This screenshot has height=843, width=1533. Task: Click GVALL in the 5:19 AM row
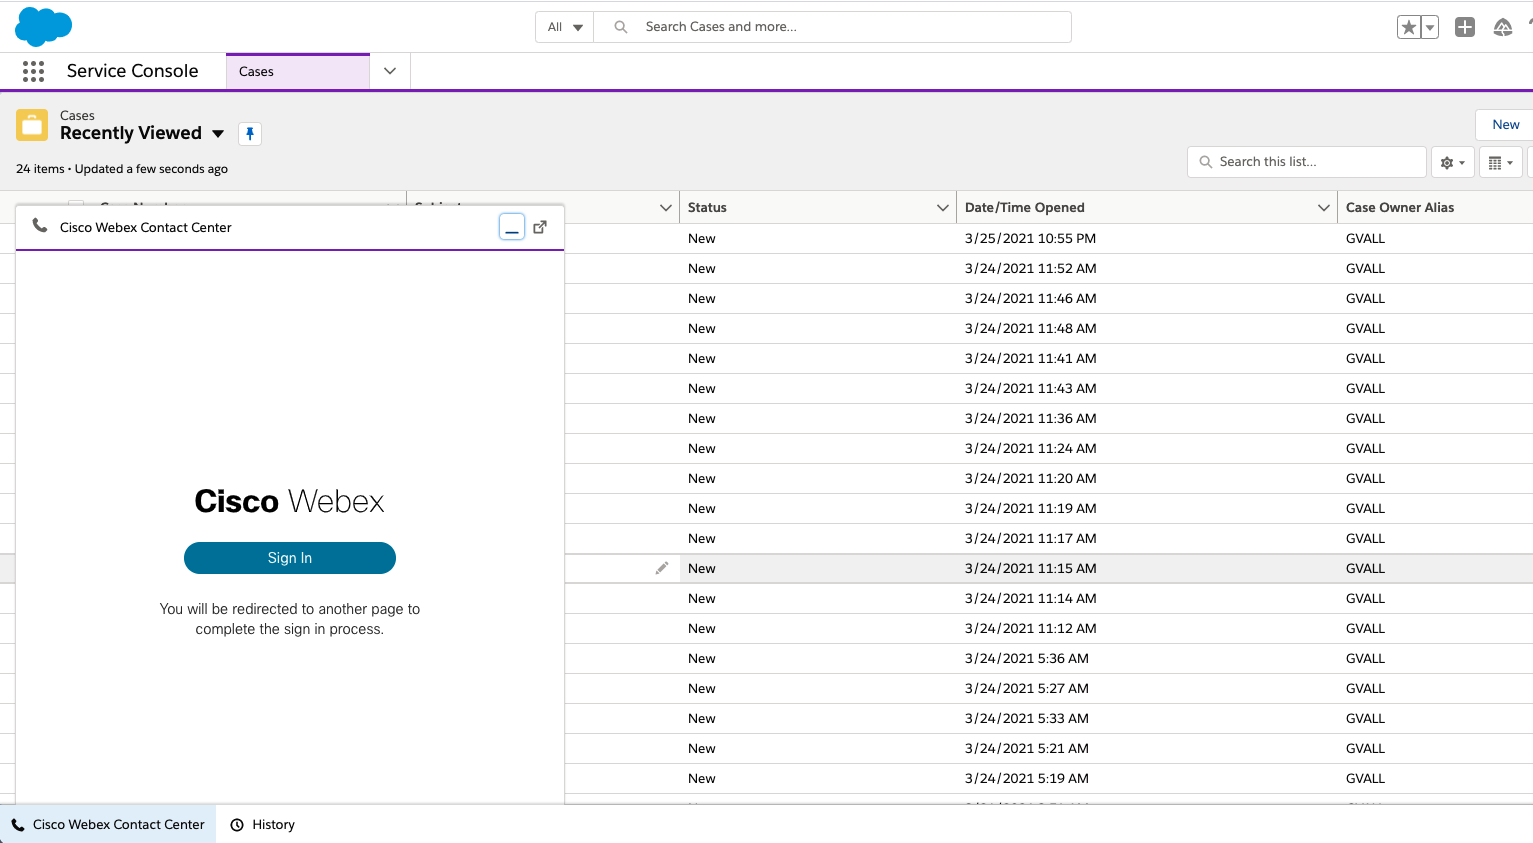(1365, 779)
